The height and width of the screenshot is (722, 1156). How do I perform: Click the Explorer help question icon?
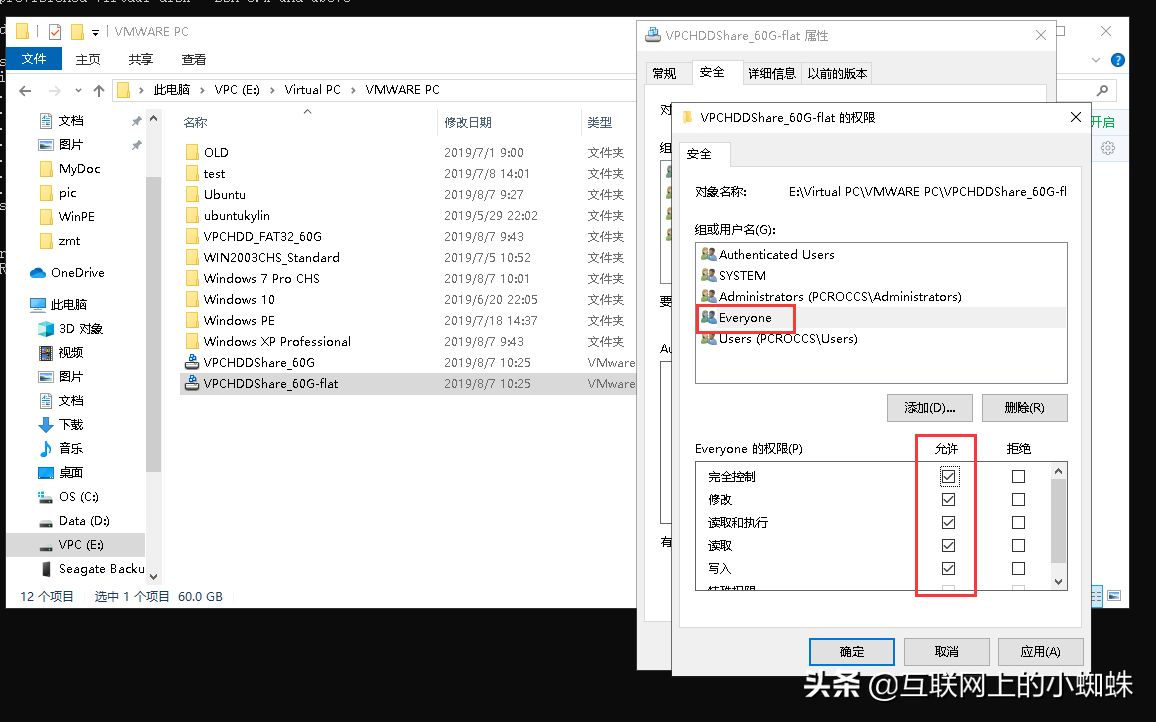(1118, 60)
